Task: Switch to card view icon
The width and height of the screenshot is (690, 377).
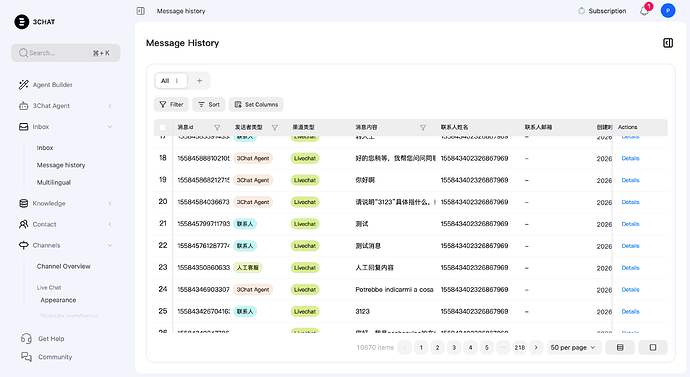Action: [x=653, y=348]
